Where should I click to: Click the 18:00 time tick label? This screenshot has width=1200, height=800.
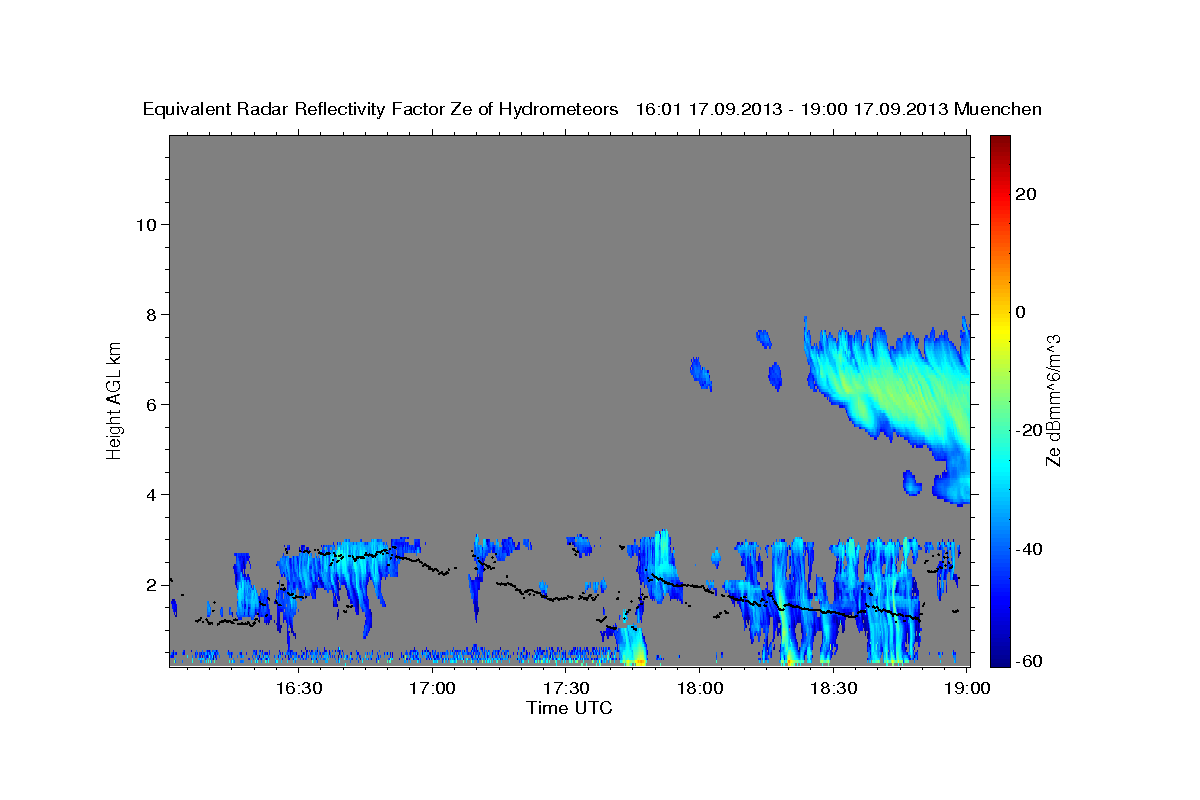[700, 688]
